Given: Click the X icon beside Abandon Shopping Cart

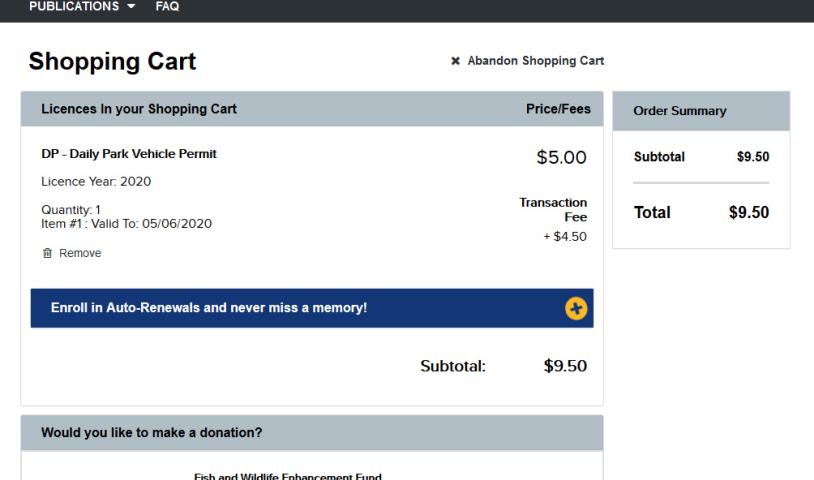Looking at the screenshot, I should 455,61.
